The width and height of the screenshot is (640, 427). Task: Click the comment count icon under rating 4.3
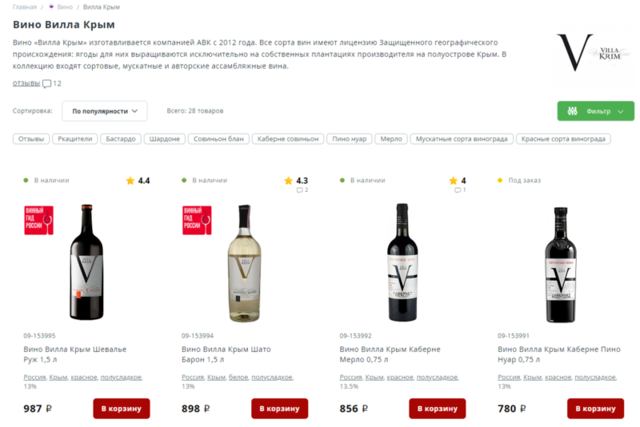coord(295,190)
